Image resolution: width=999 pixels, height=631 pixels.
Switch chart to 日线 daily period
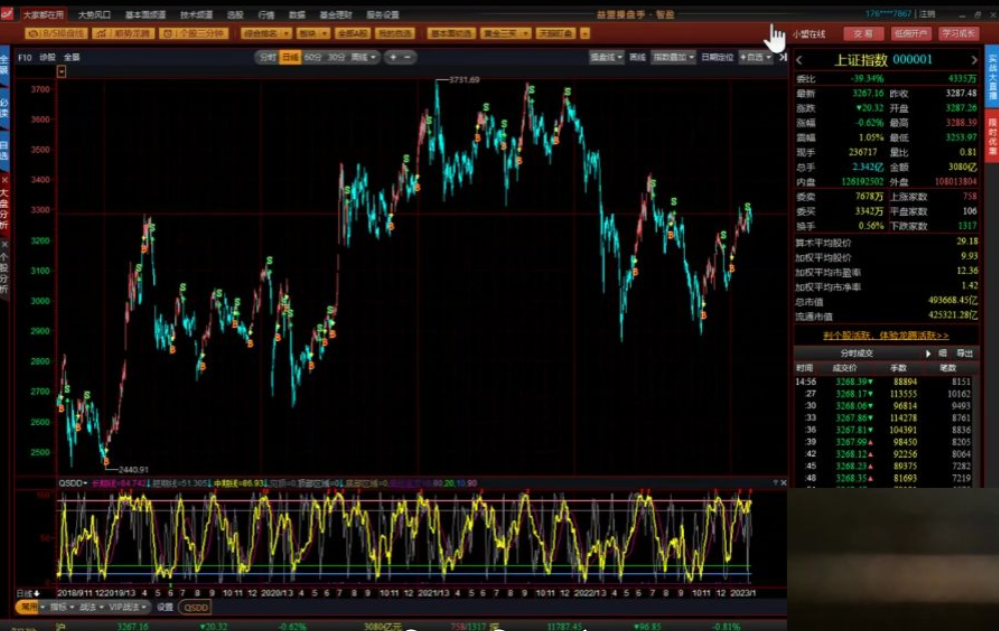tap(290, 57)
